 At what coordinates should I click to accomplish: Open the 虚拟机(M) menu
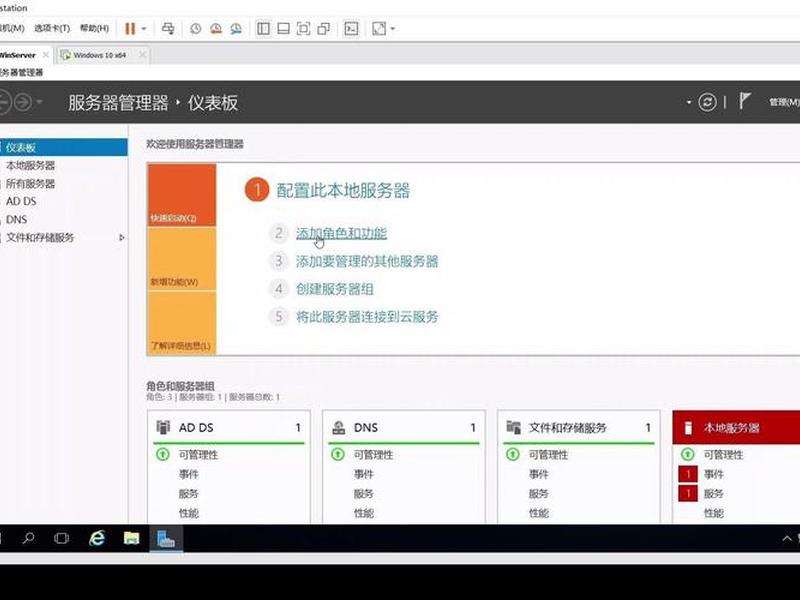pos(12,28)
